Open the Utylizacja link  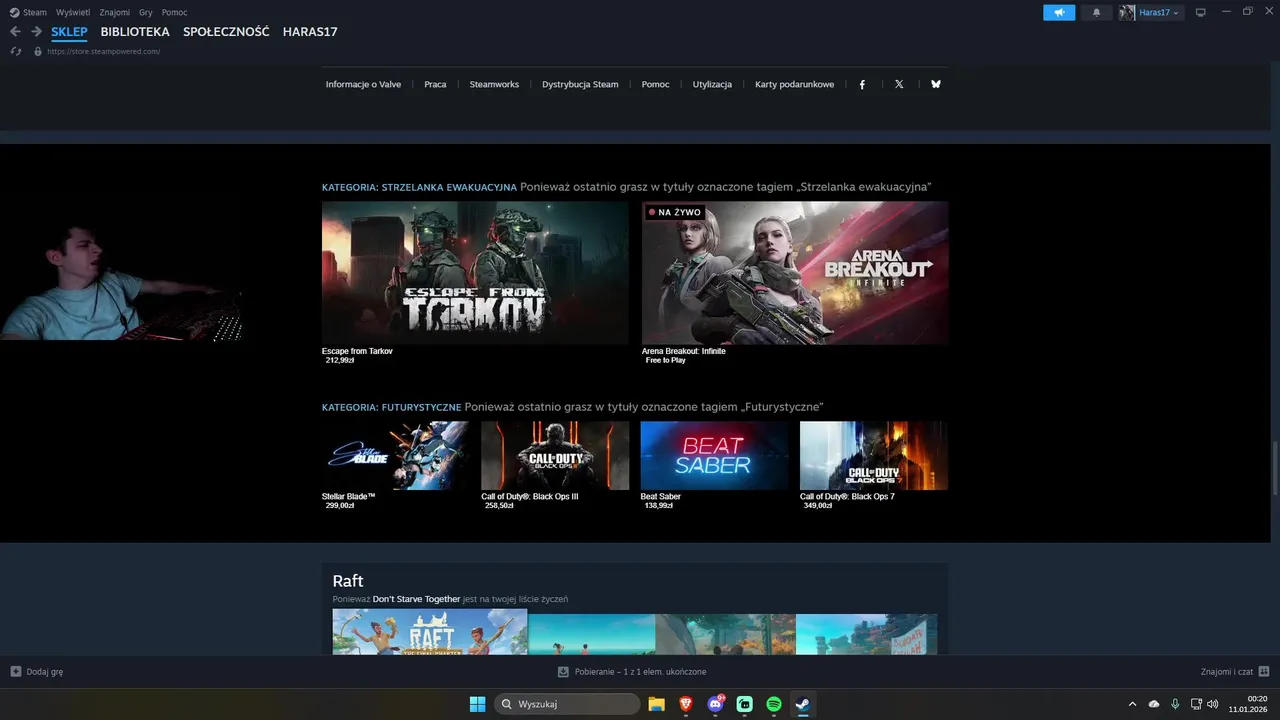coord(712,84)
